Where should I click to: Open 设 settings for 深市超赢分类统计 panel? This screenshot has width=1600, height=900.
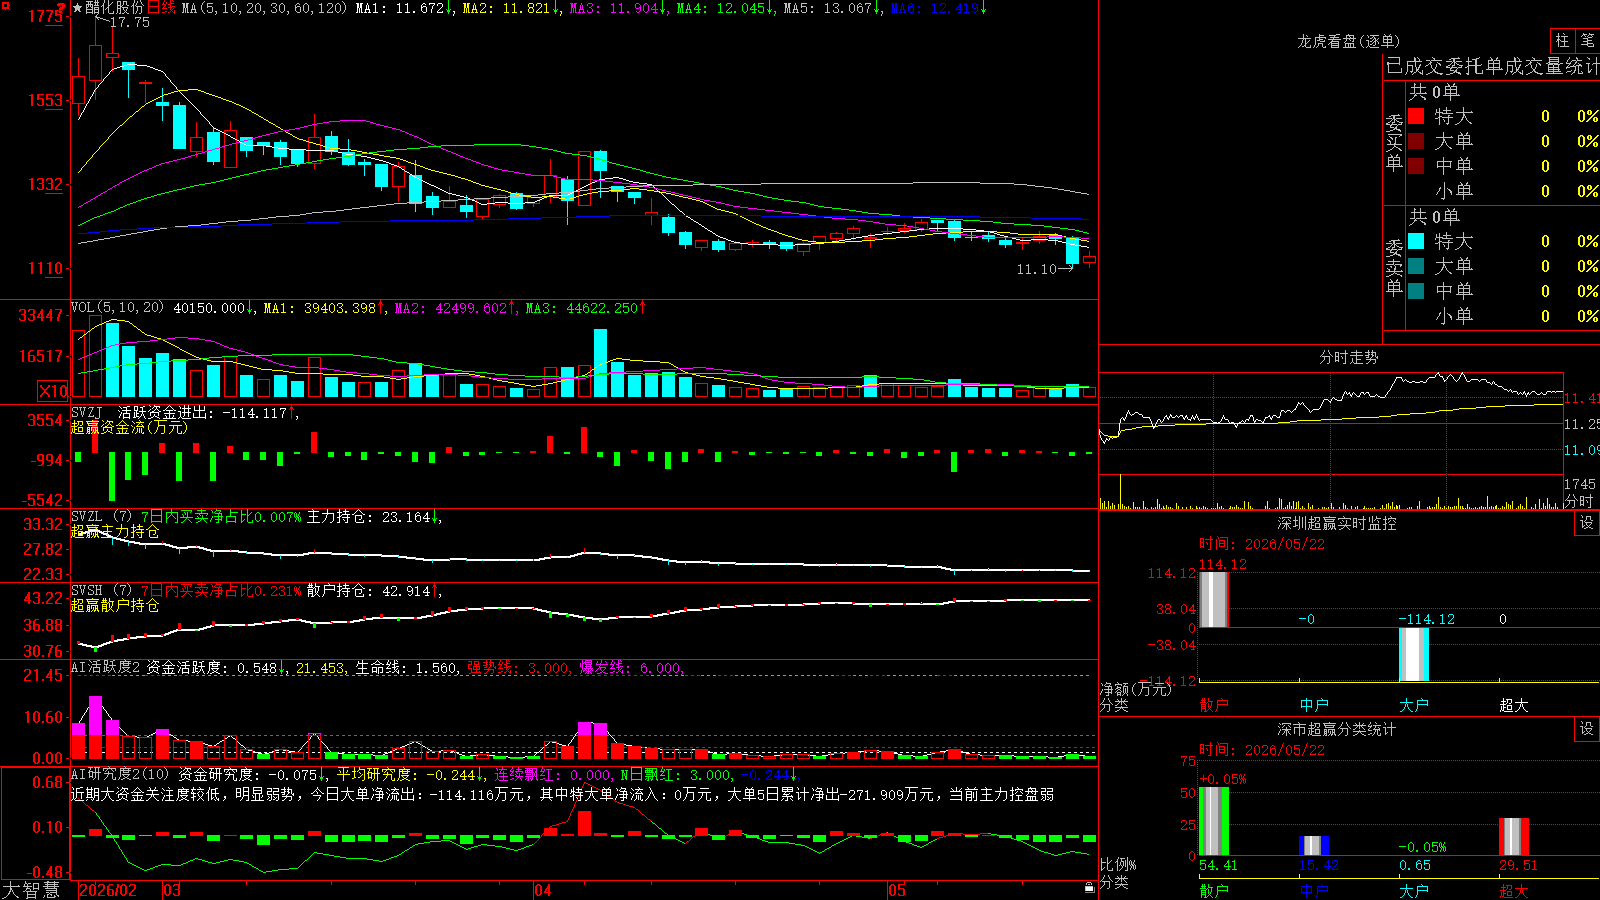pos(1586,729)
